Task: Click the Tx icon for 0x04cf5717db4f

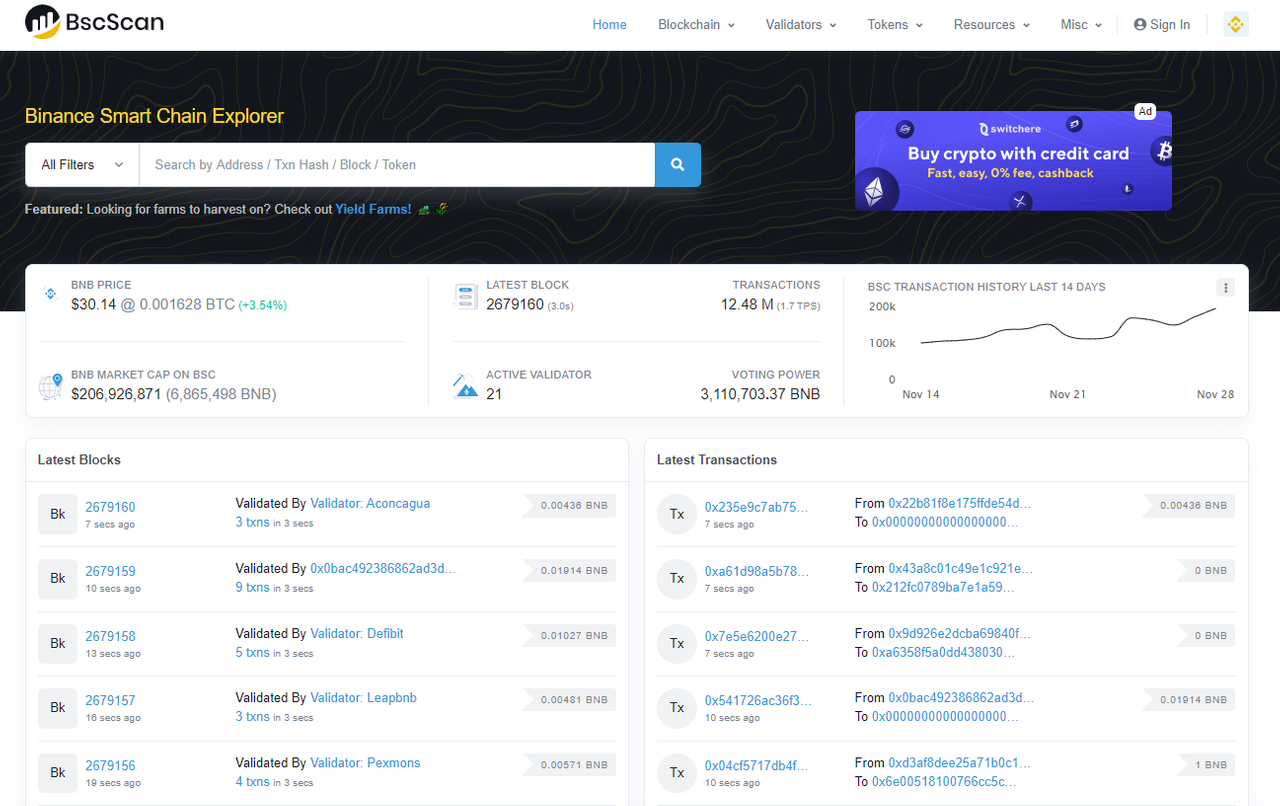Action: [677, 772]
